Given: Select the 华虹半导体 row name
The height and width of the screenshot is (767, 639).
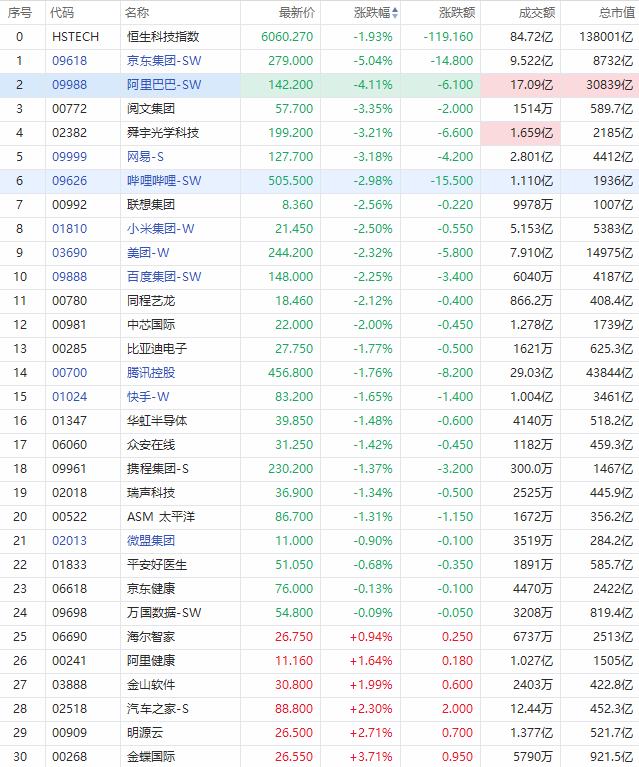Looking at the screenshot, I should point(157,421).
